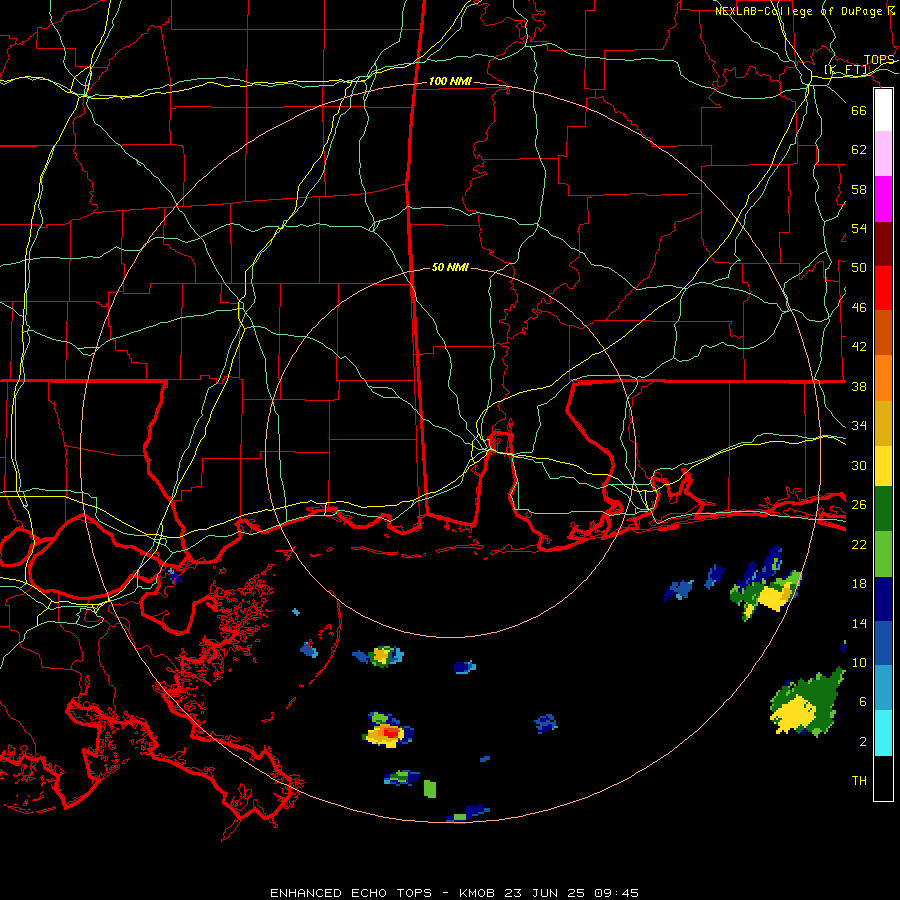Click the isolated light green rectangular echo

pyautogui.click(x=430, y=789)
